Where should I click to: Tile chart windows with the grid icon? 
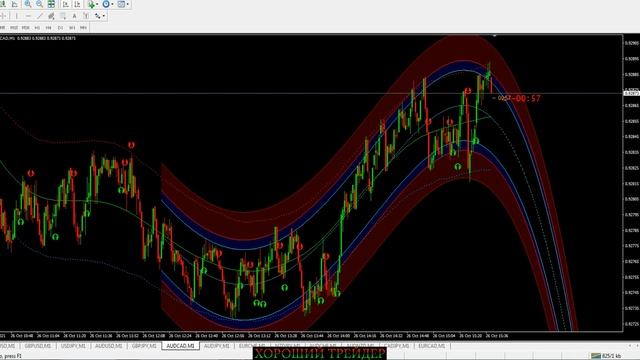[x=51, y=4]
